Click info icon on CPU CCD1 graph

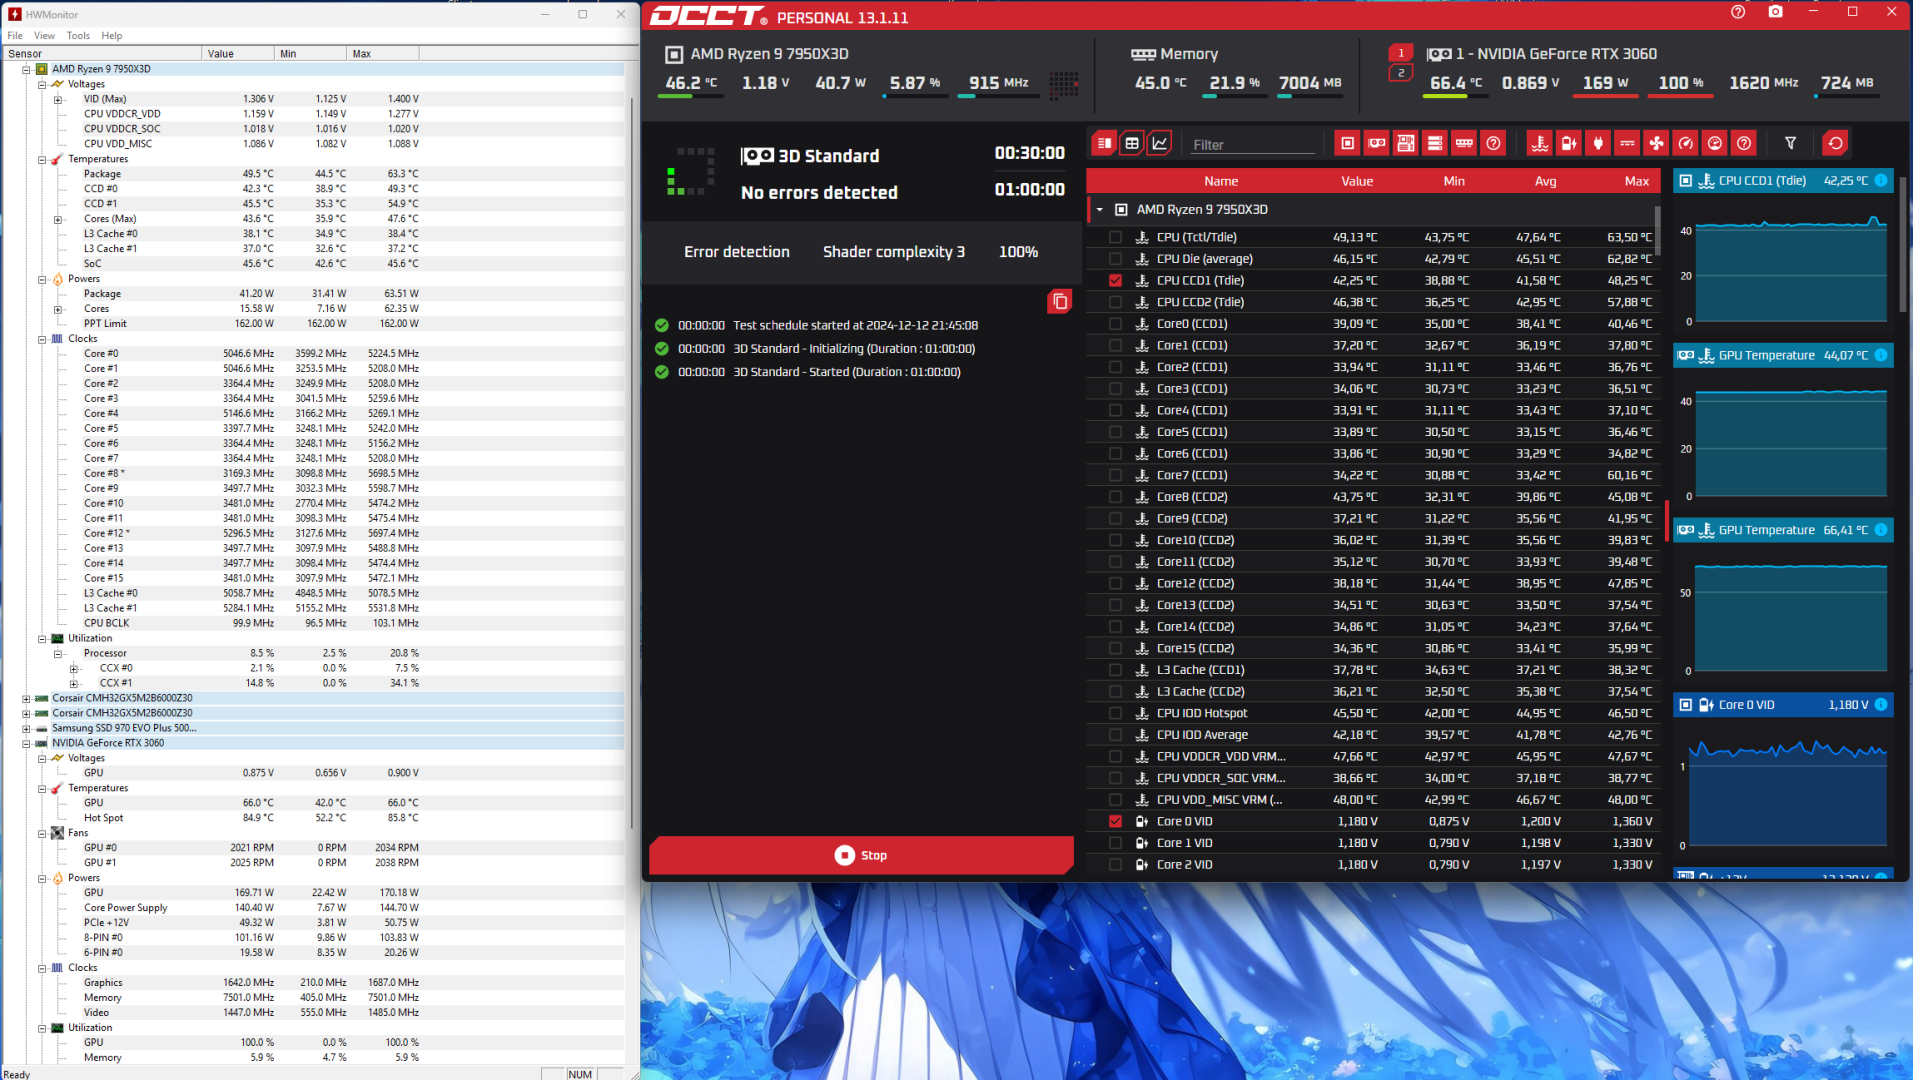[x=1881, y=181]
